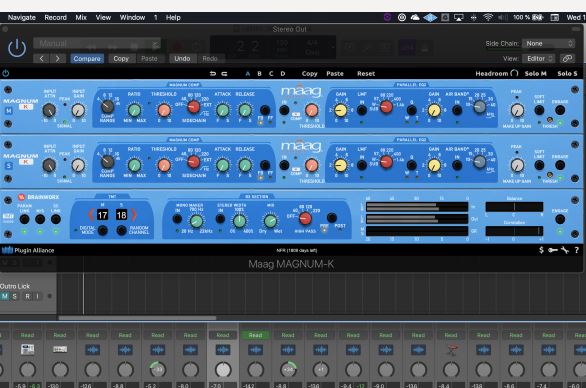The image size is (586, 388).
Task: Click the plugin toolbar redo arrow
Action: pyautogui.click(x=224, y=74)
